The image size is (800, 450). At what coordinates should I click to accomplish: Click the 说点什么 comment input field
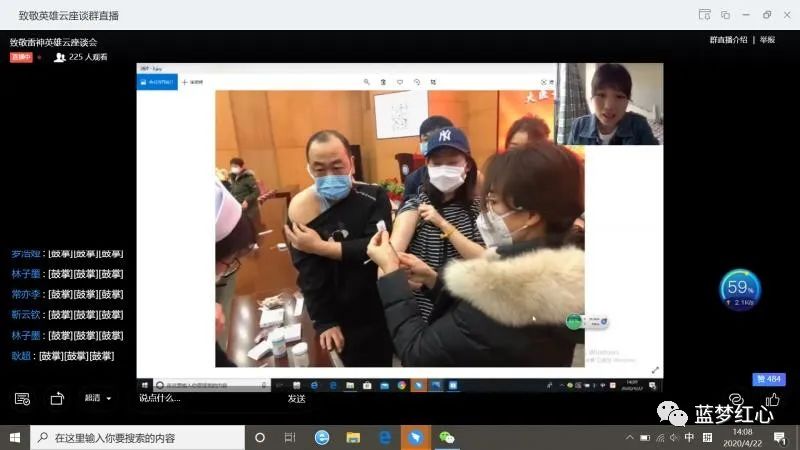(200, 398)
